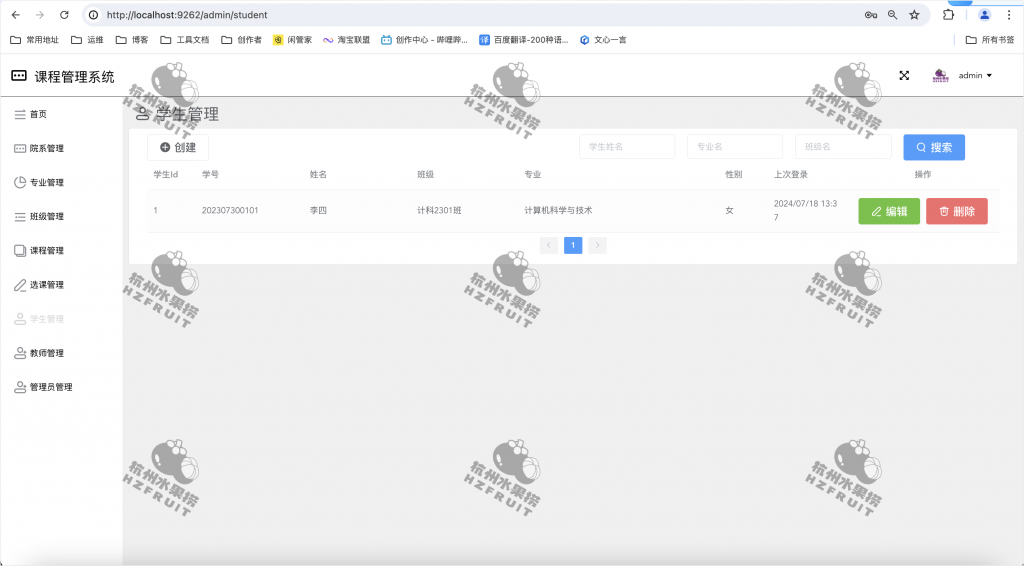The height and width of the screenshot is (566, 1024).
Task: Open the 常用地址 bookmark folder
Action: click(x=35, y=40)
